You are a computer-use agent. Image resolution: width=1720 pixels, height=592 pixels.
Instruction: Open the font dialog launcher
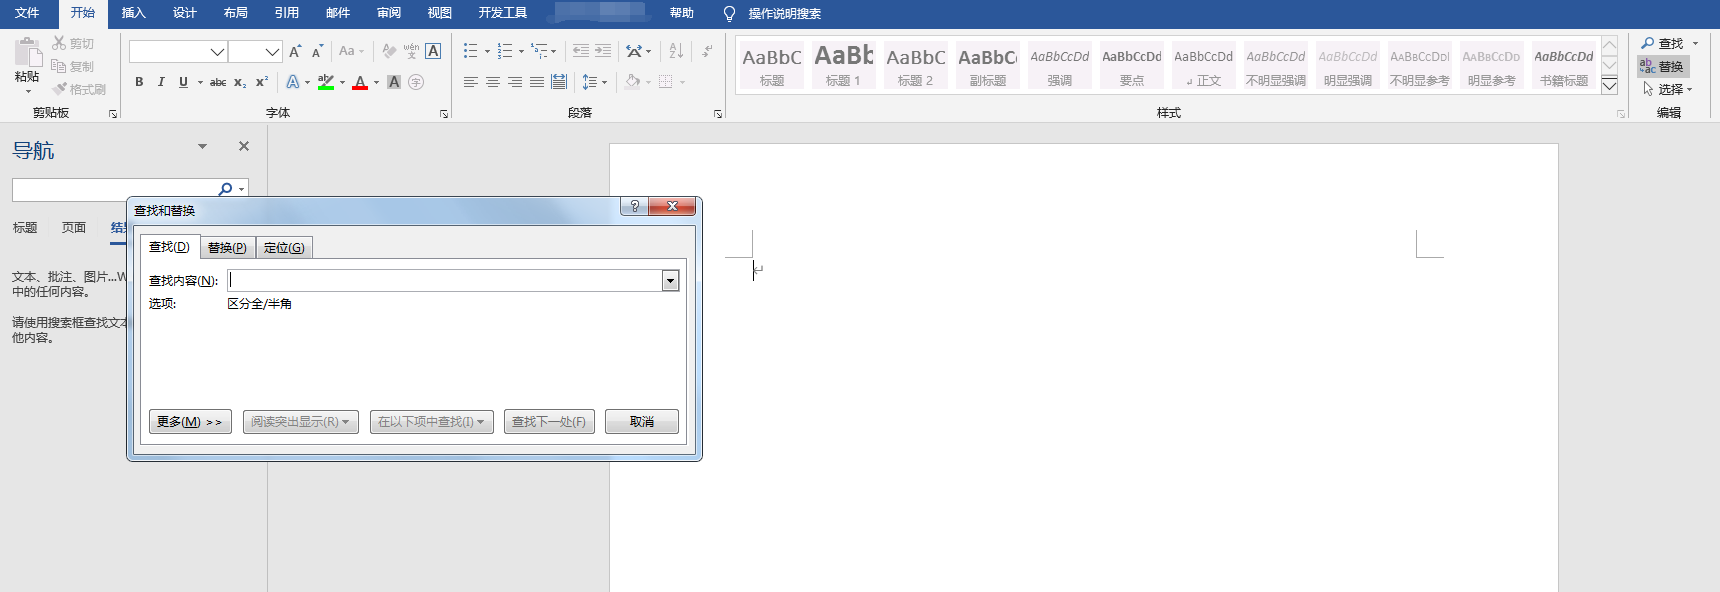point(444,114)
